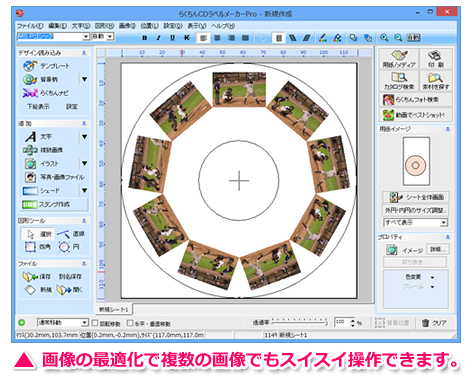Screen dimensions: 469x381
Task: Enable the 水平・垂直移動 checkbox
Action: [130, 323]
